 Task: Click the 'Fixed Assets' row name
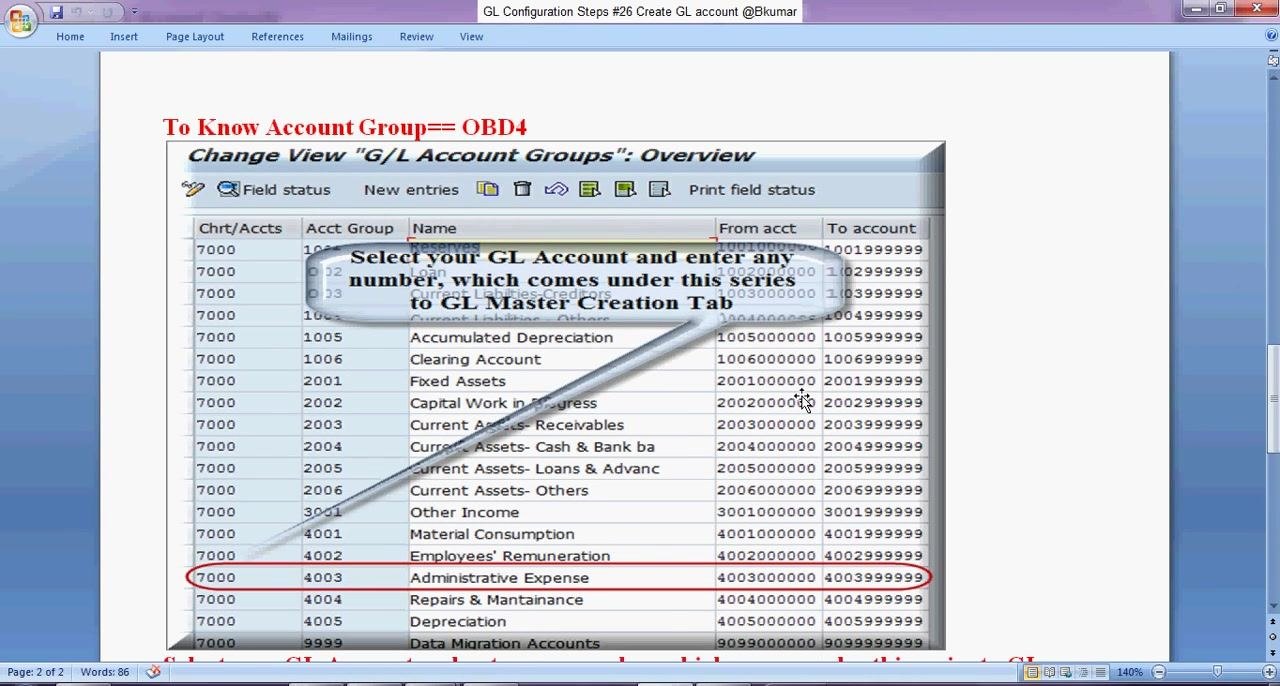[x=457, y=381]
